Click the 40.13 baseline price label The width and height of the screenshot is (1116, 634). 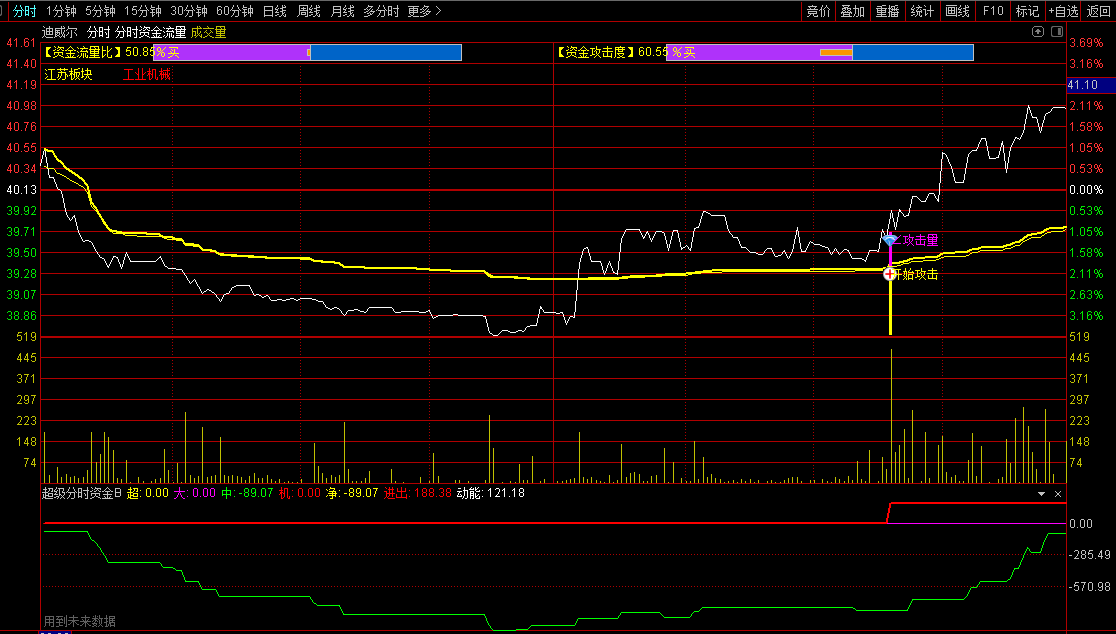[x=21, y=189]
